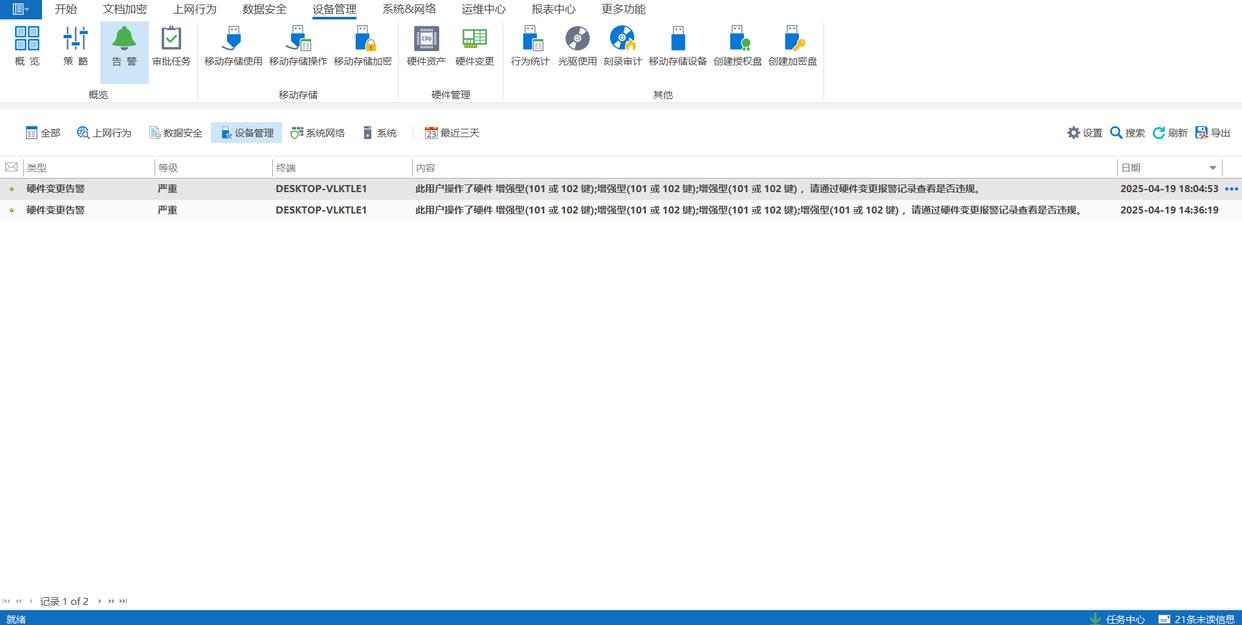1242x625 pixels.
Task: Open 创建授权盘 icon
Action: tap(738, 47)
